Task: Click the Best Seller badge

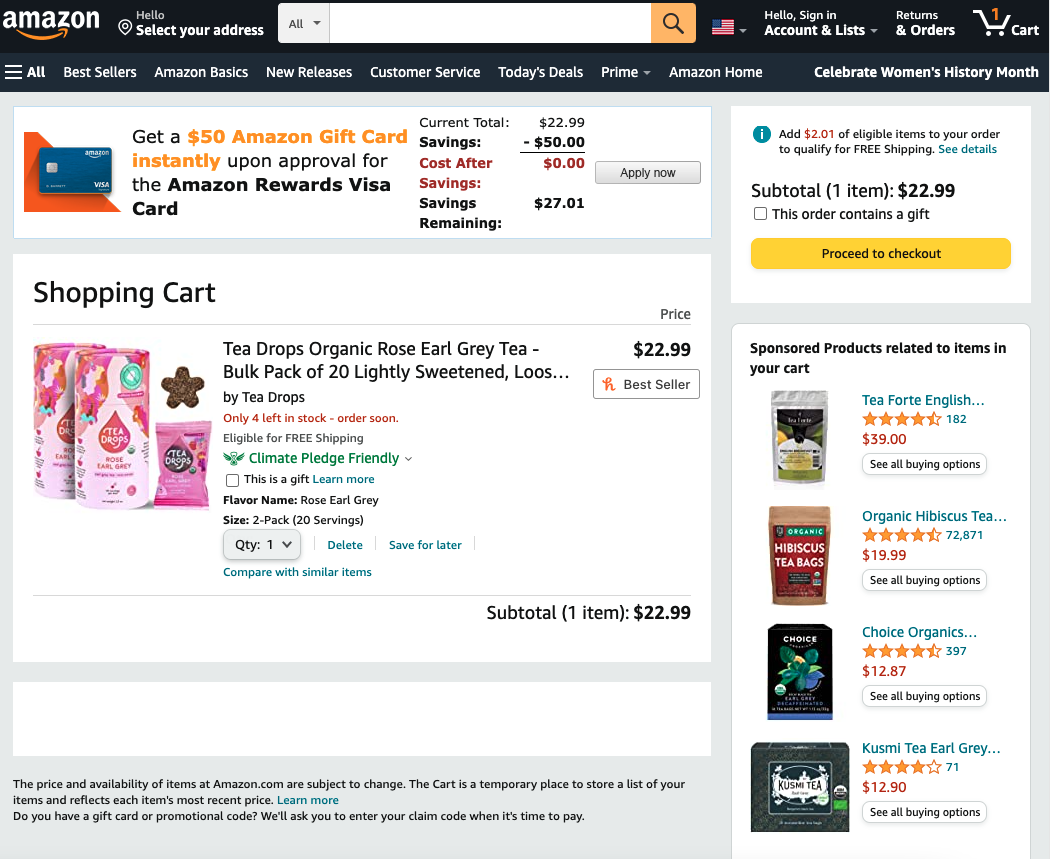Action: pyautogui.click(x=646, y=384)
